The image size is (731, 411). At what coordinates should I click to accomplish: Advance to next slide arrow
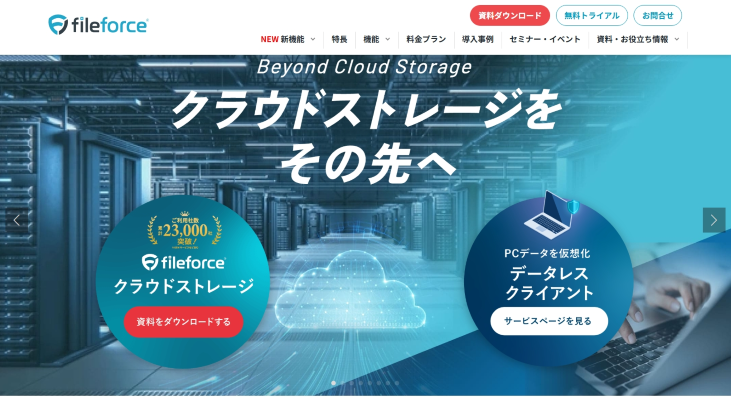pyautogui.click(x=714, y=220)
